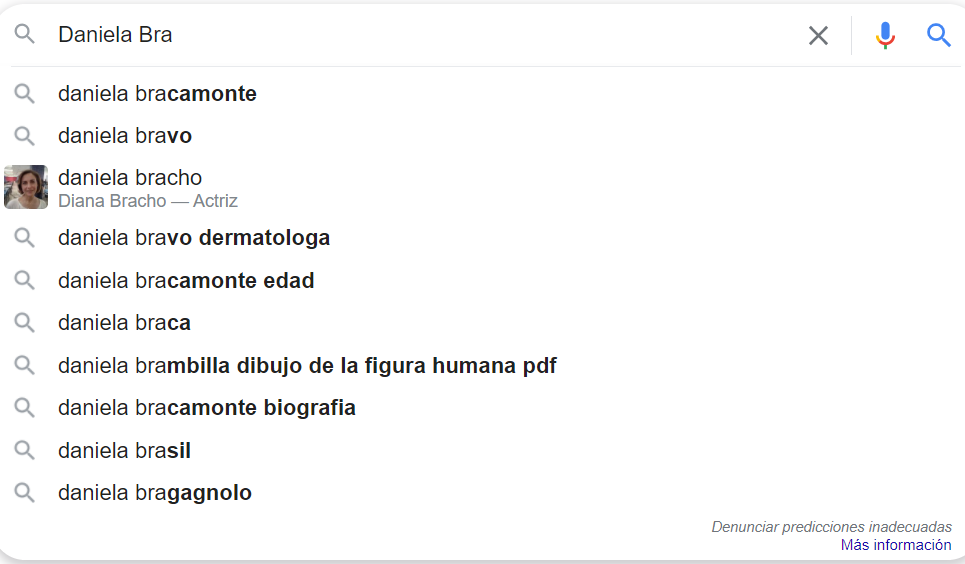965x564 pixels.
Task: Select the "daniela bravo" suggestion
Action: [x=125, y=136]
